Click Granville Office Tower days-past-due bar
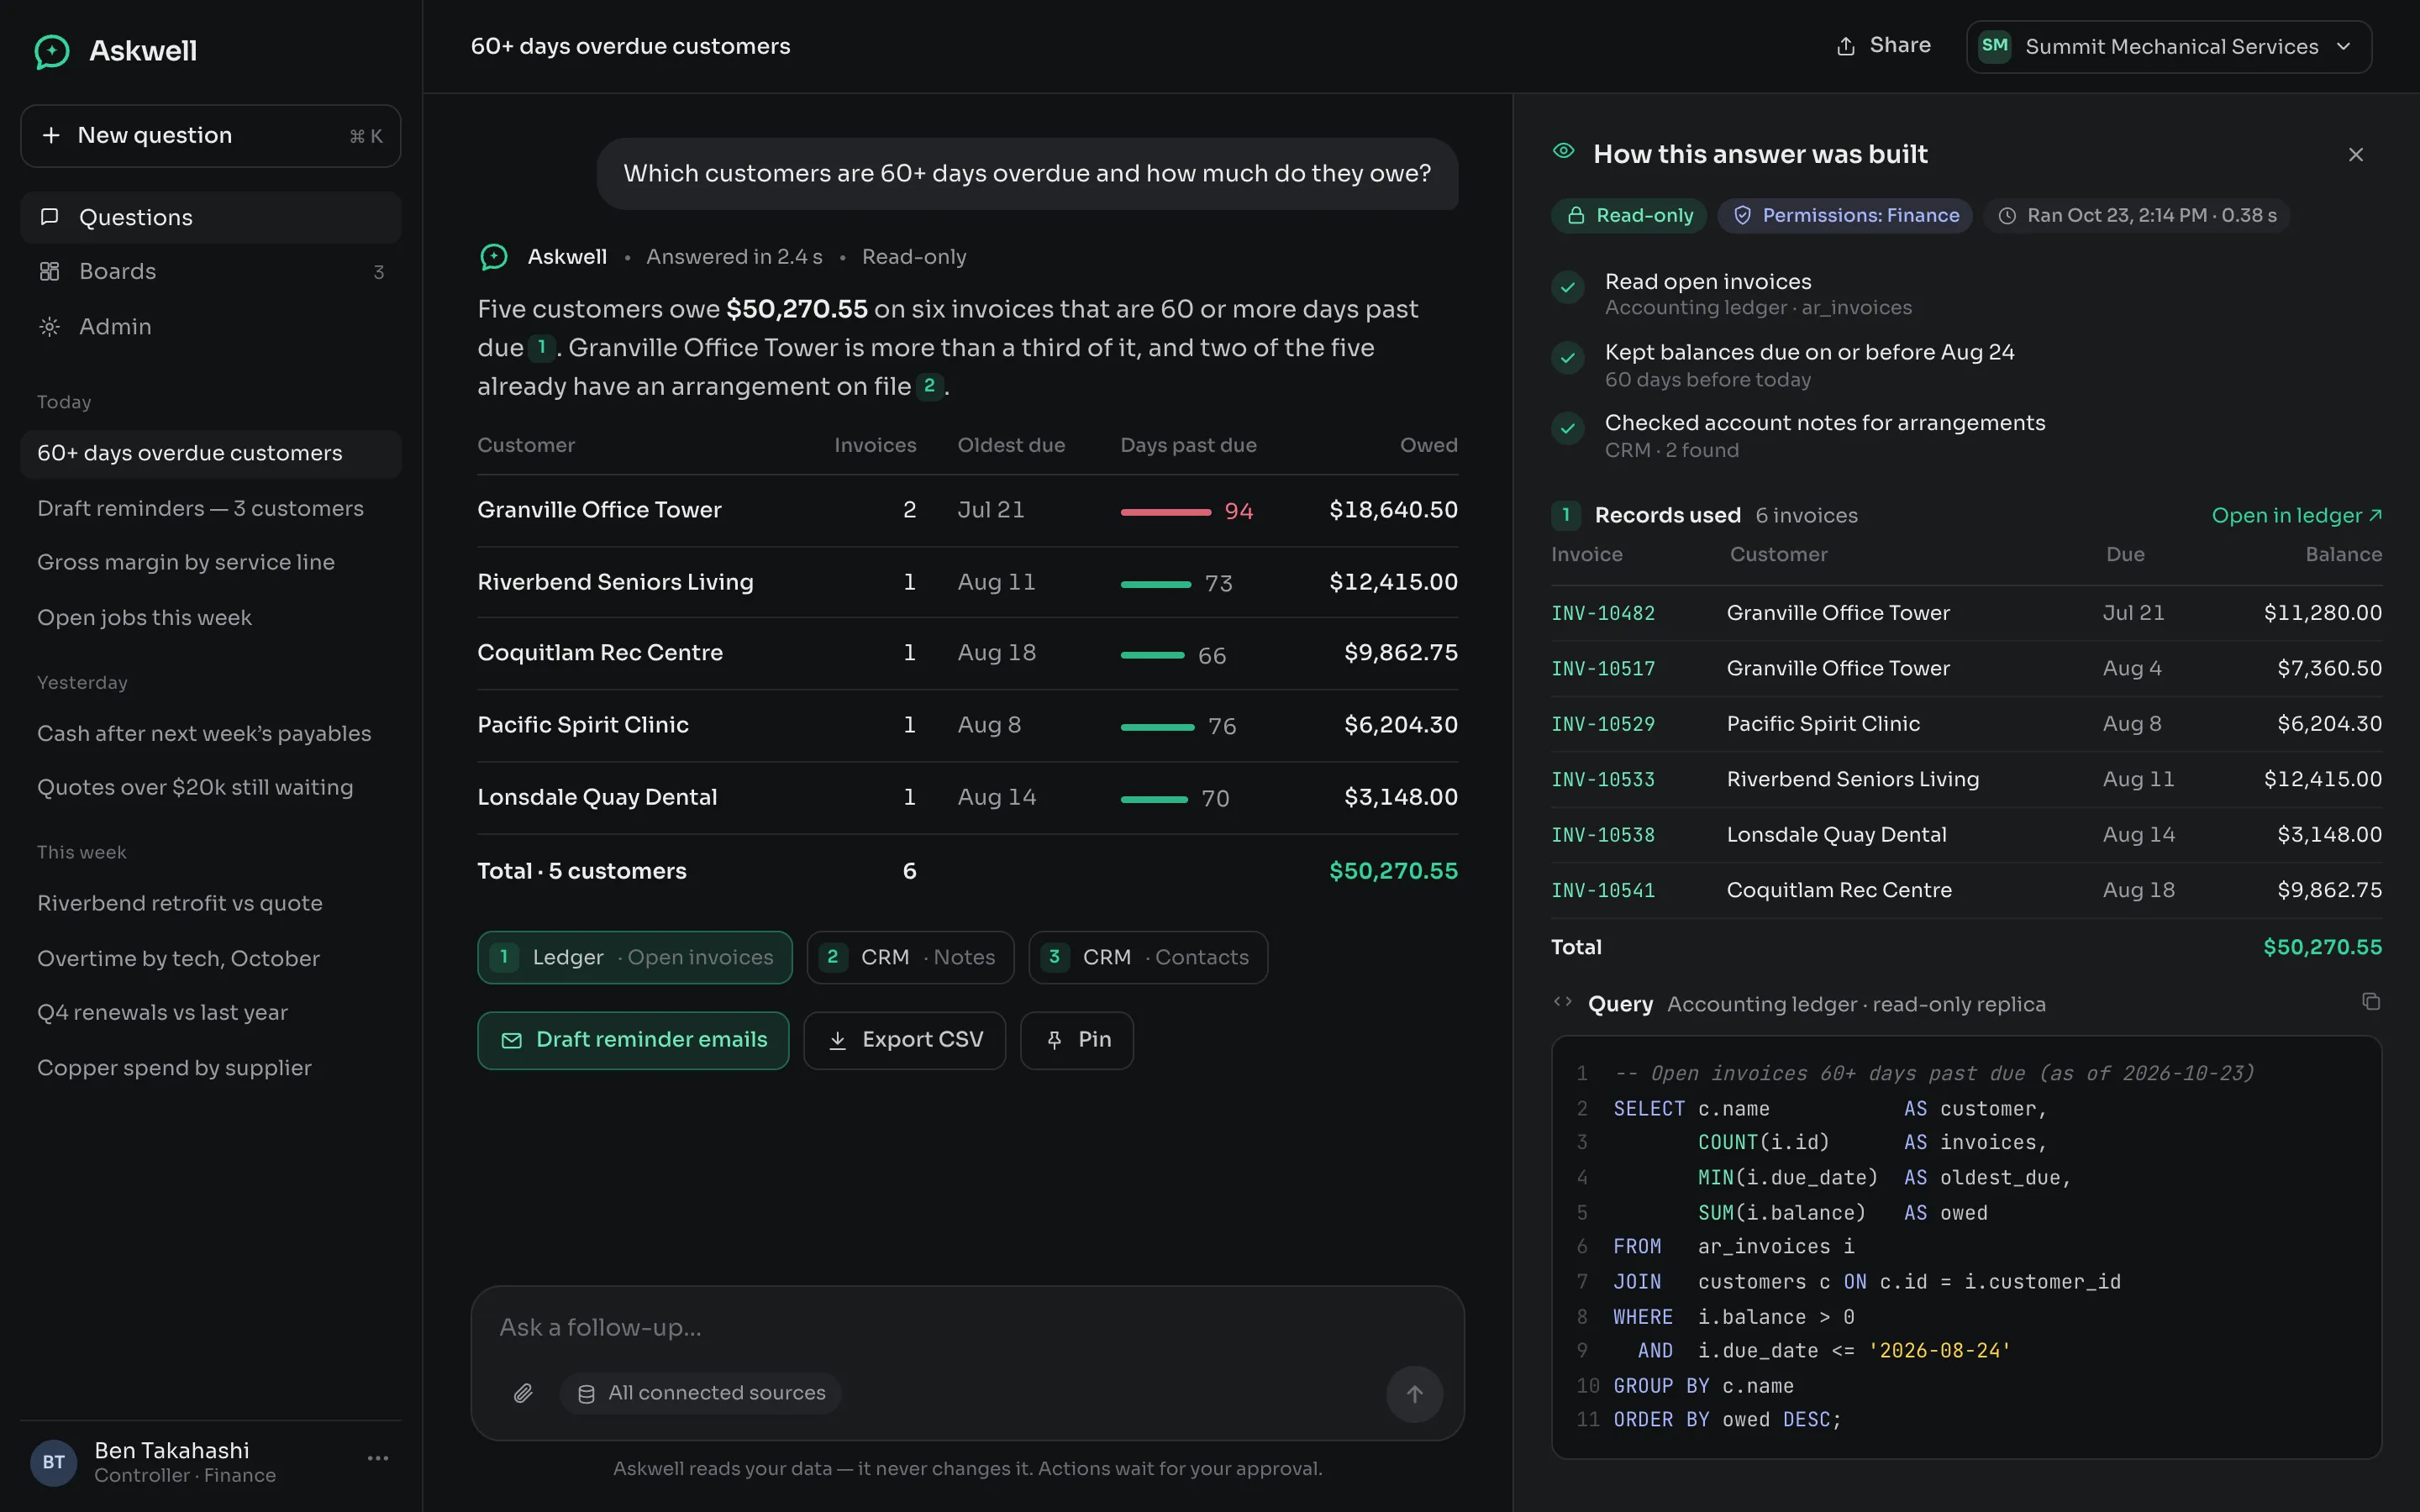The image size is (2420, 1512). [1165, 512]
